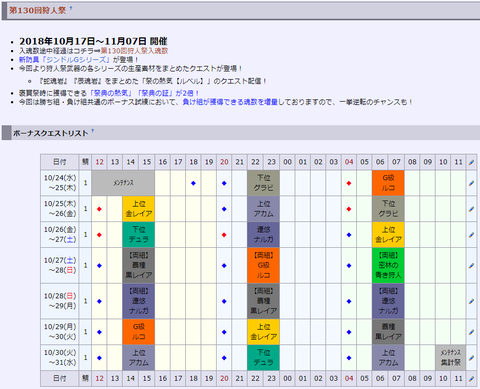
Task: Click the 2018年10月17日~11月07日 開催 bold text
Action: (x=93, y=41)
